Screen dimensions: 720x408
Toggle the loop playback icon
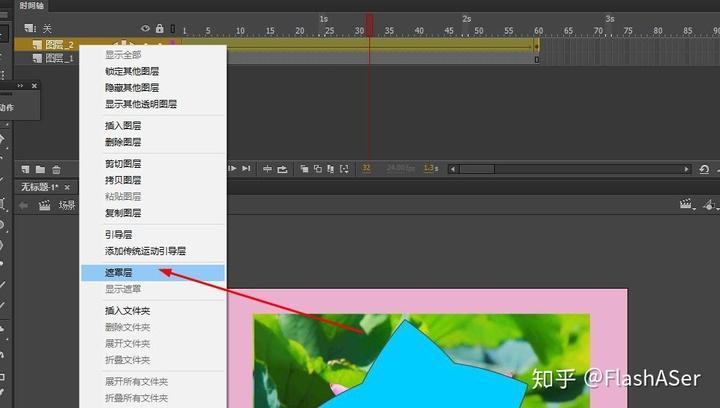coord(282,169)
